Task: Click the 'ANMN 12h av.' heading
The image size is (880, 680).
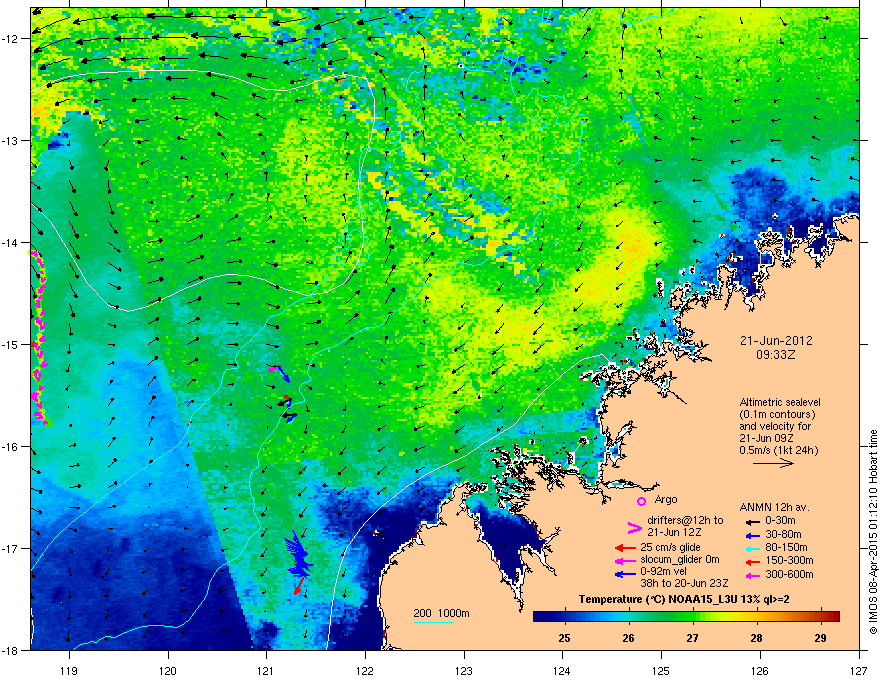Action: (774, 508)
